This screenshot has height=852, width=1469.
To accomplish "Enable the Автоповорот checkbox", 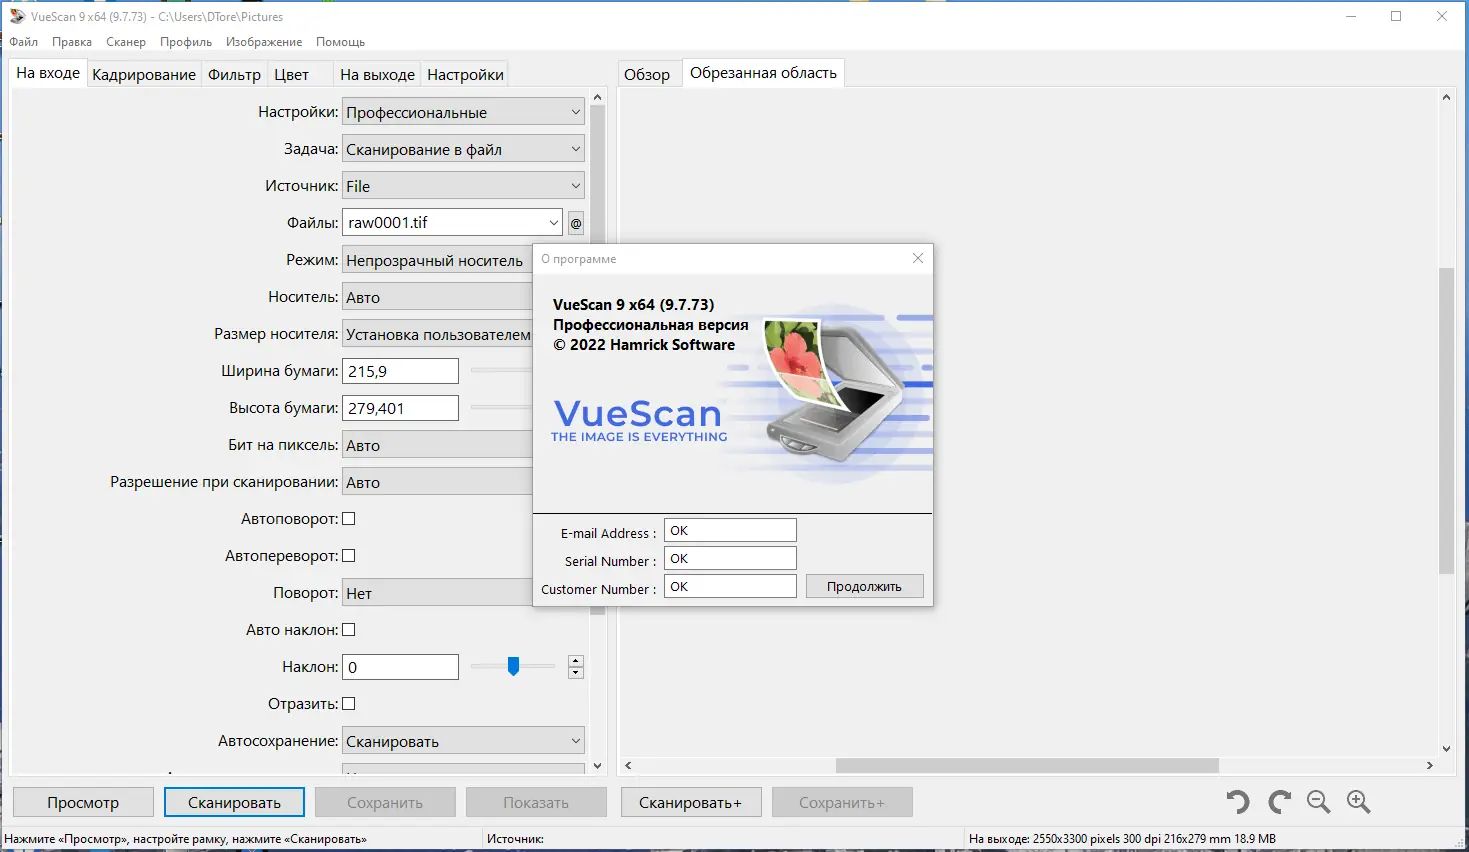I will (348, 518).
